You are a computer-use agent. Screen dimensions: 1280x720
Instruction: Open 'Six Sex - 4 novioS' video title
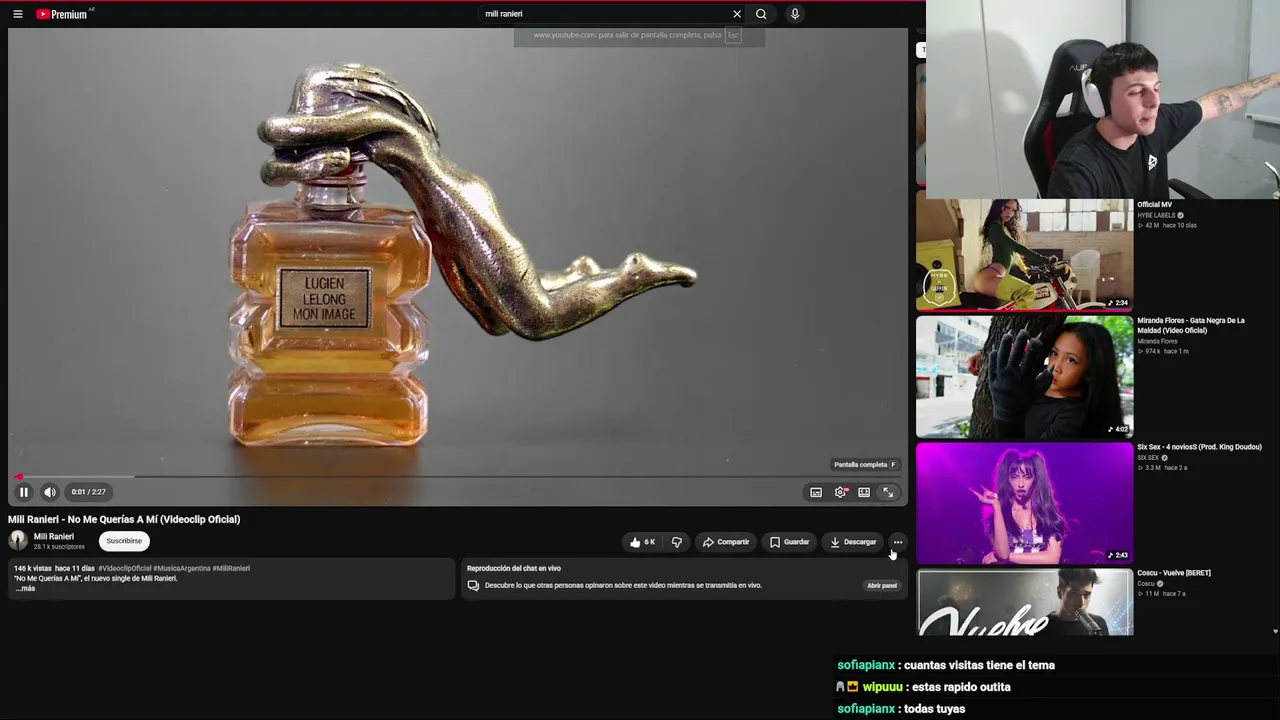1199,447
